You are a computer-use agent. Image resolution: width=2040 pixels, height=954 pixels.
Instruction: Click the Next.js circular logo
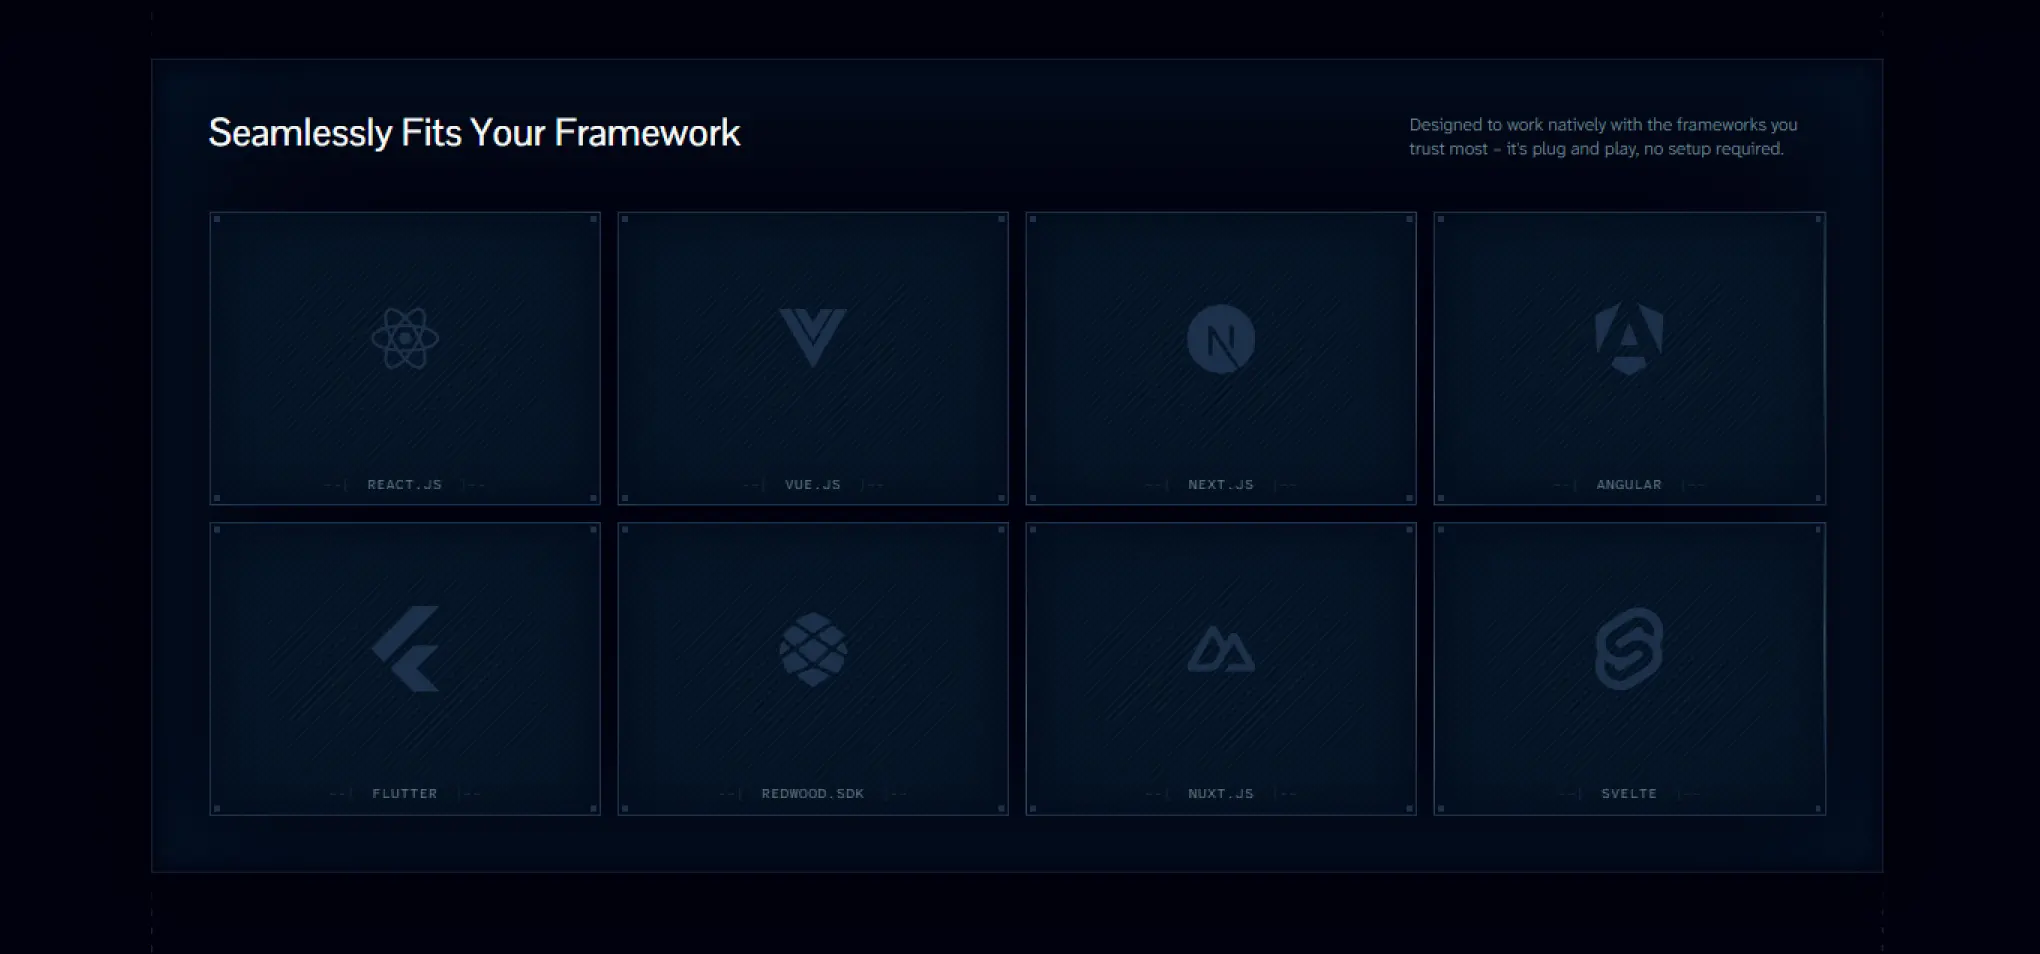[1221, 338]
